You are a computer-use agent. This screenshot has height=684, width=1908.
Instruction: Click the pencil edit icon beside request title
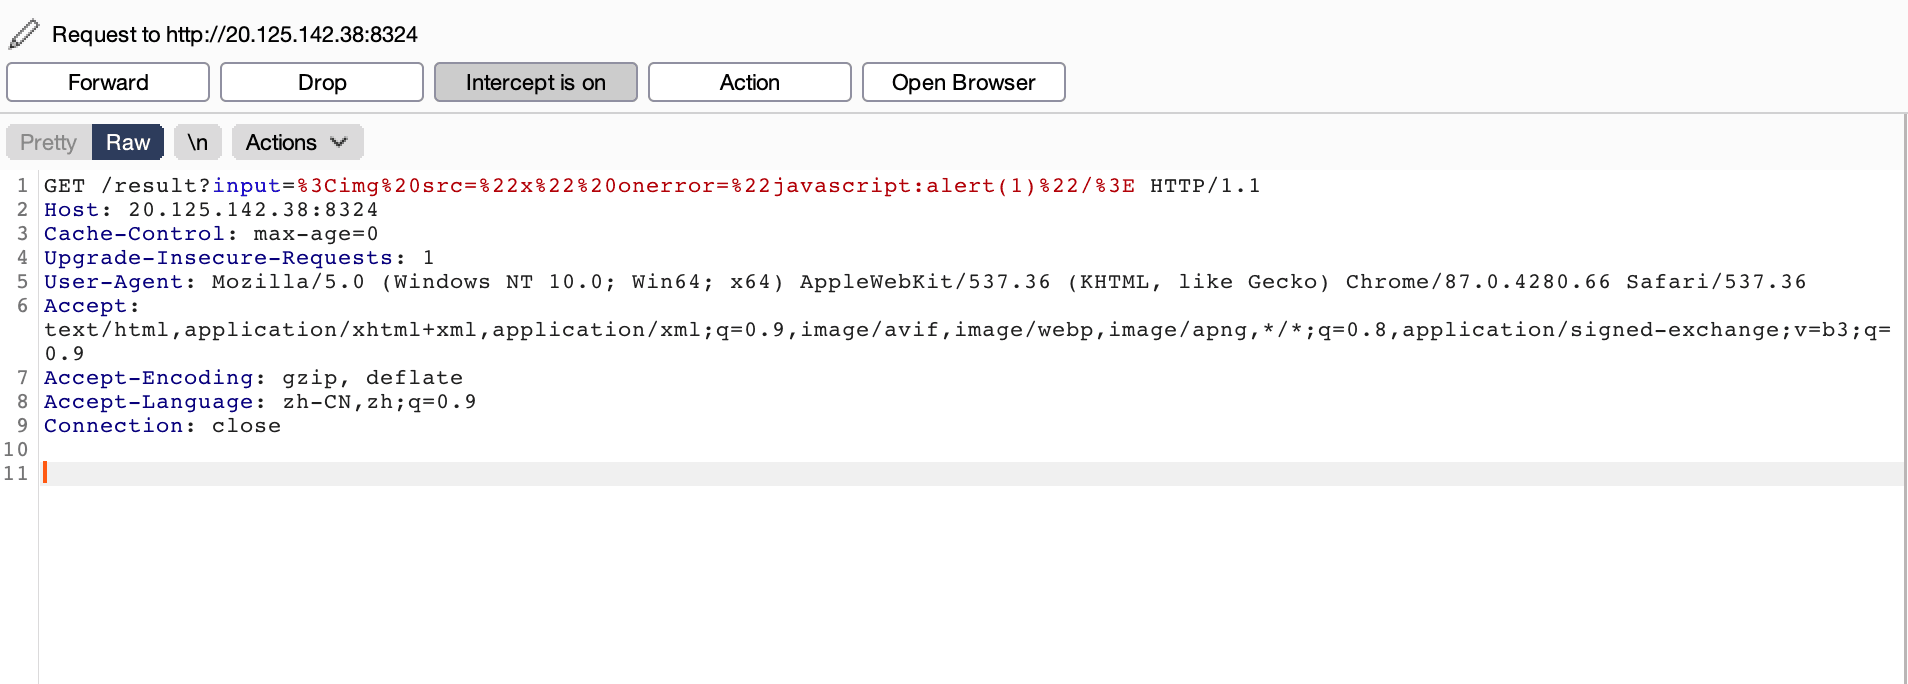pos(24,34)
